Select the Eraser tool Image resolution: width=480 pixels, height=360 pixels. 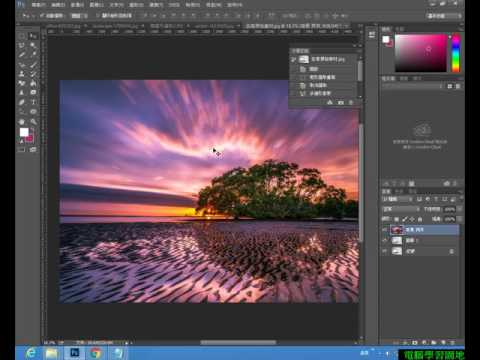coord(22,83)
